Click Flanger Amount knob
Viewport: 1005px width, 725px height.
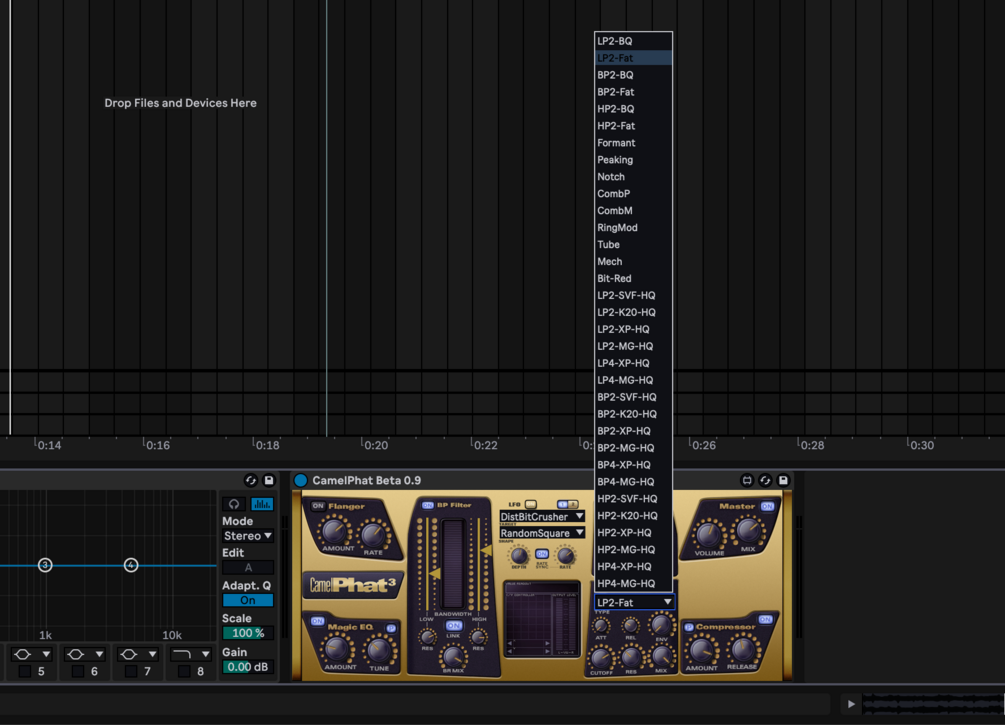335,531
